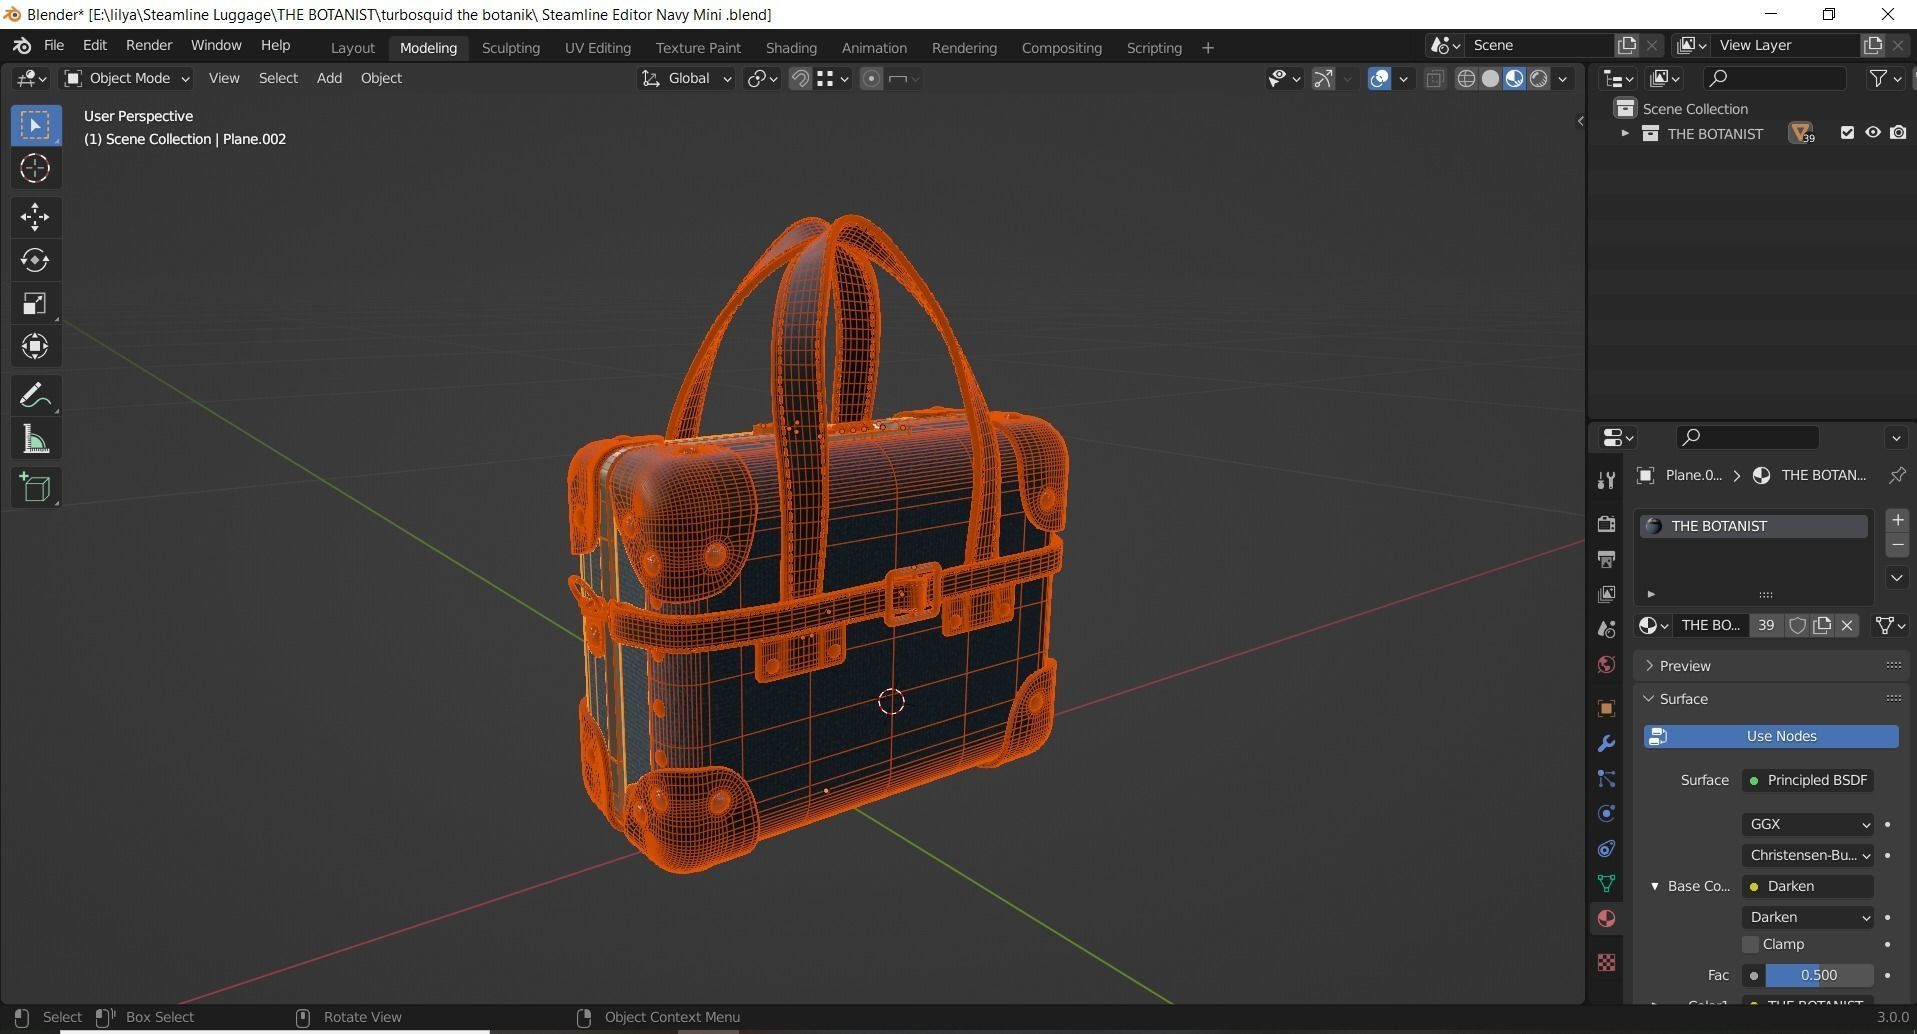Disable THE BOTANIST collection in renders
Image resolution: width=1917 pixels, height=1034 pixels.
1898,133
